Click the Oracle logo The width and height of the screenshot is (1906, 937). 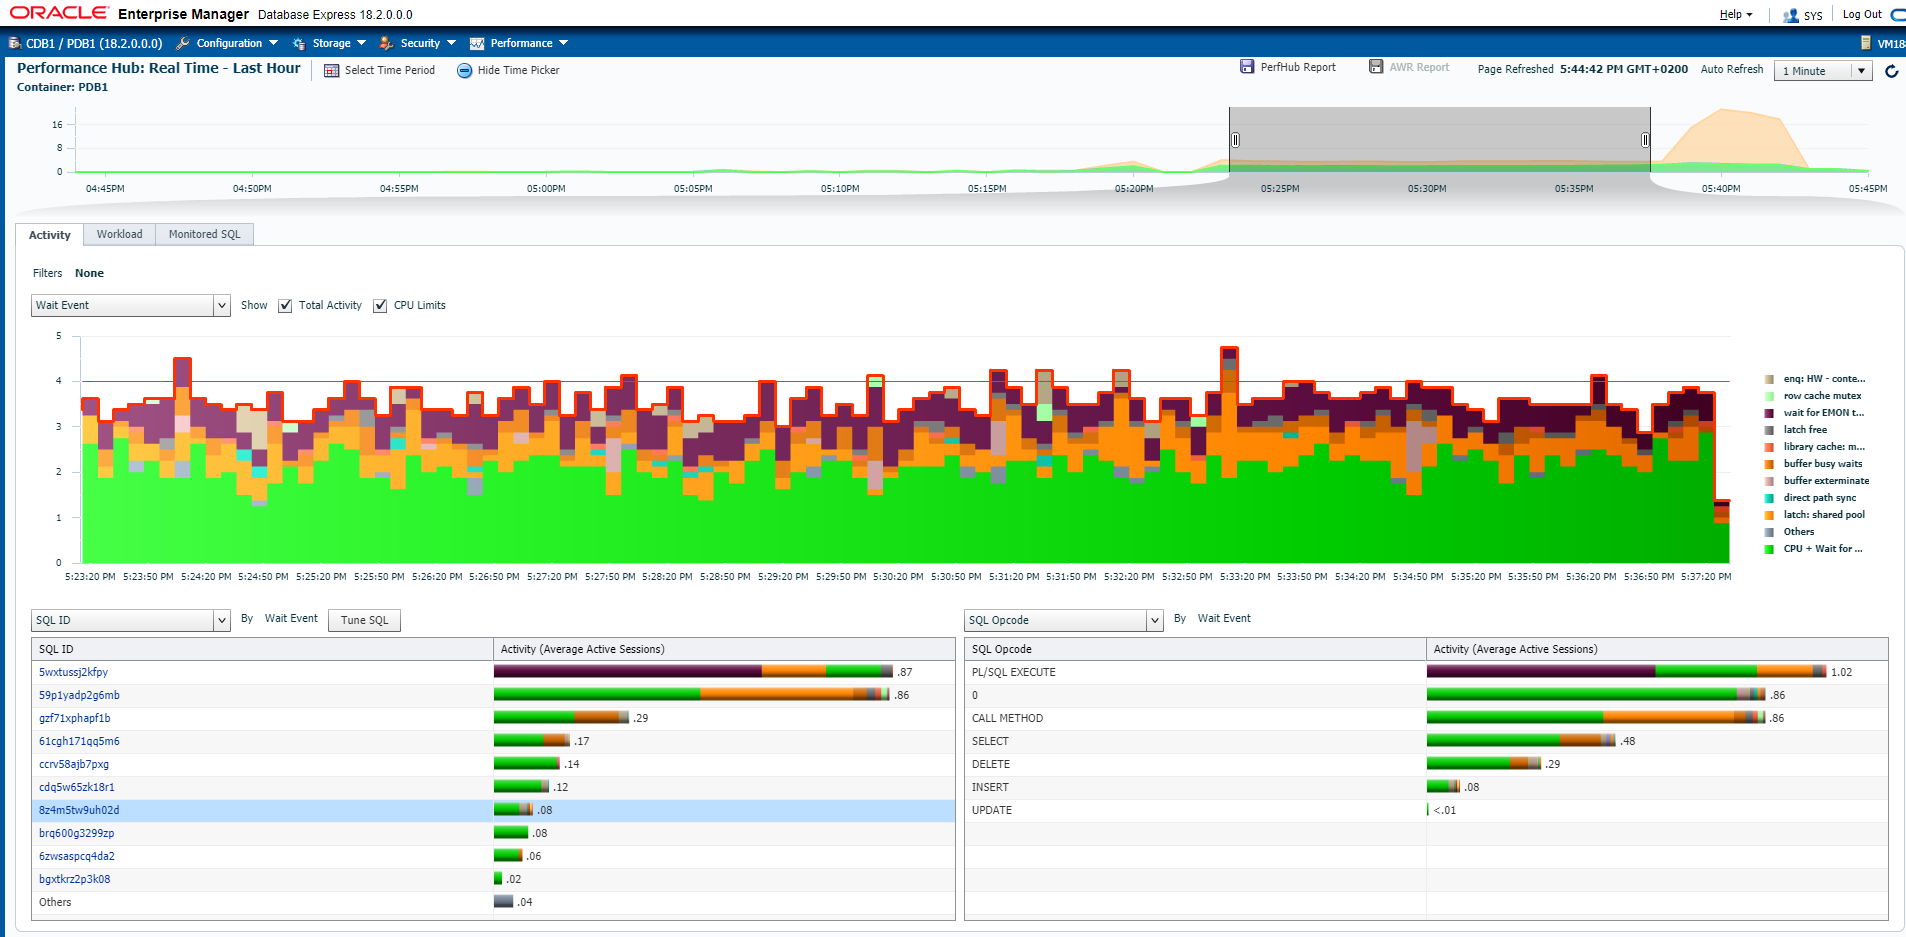coord(58,13)
